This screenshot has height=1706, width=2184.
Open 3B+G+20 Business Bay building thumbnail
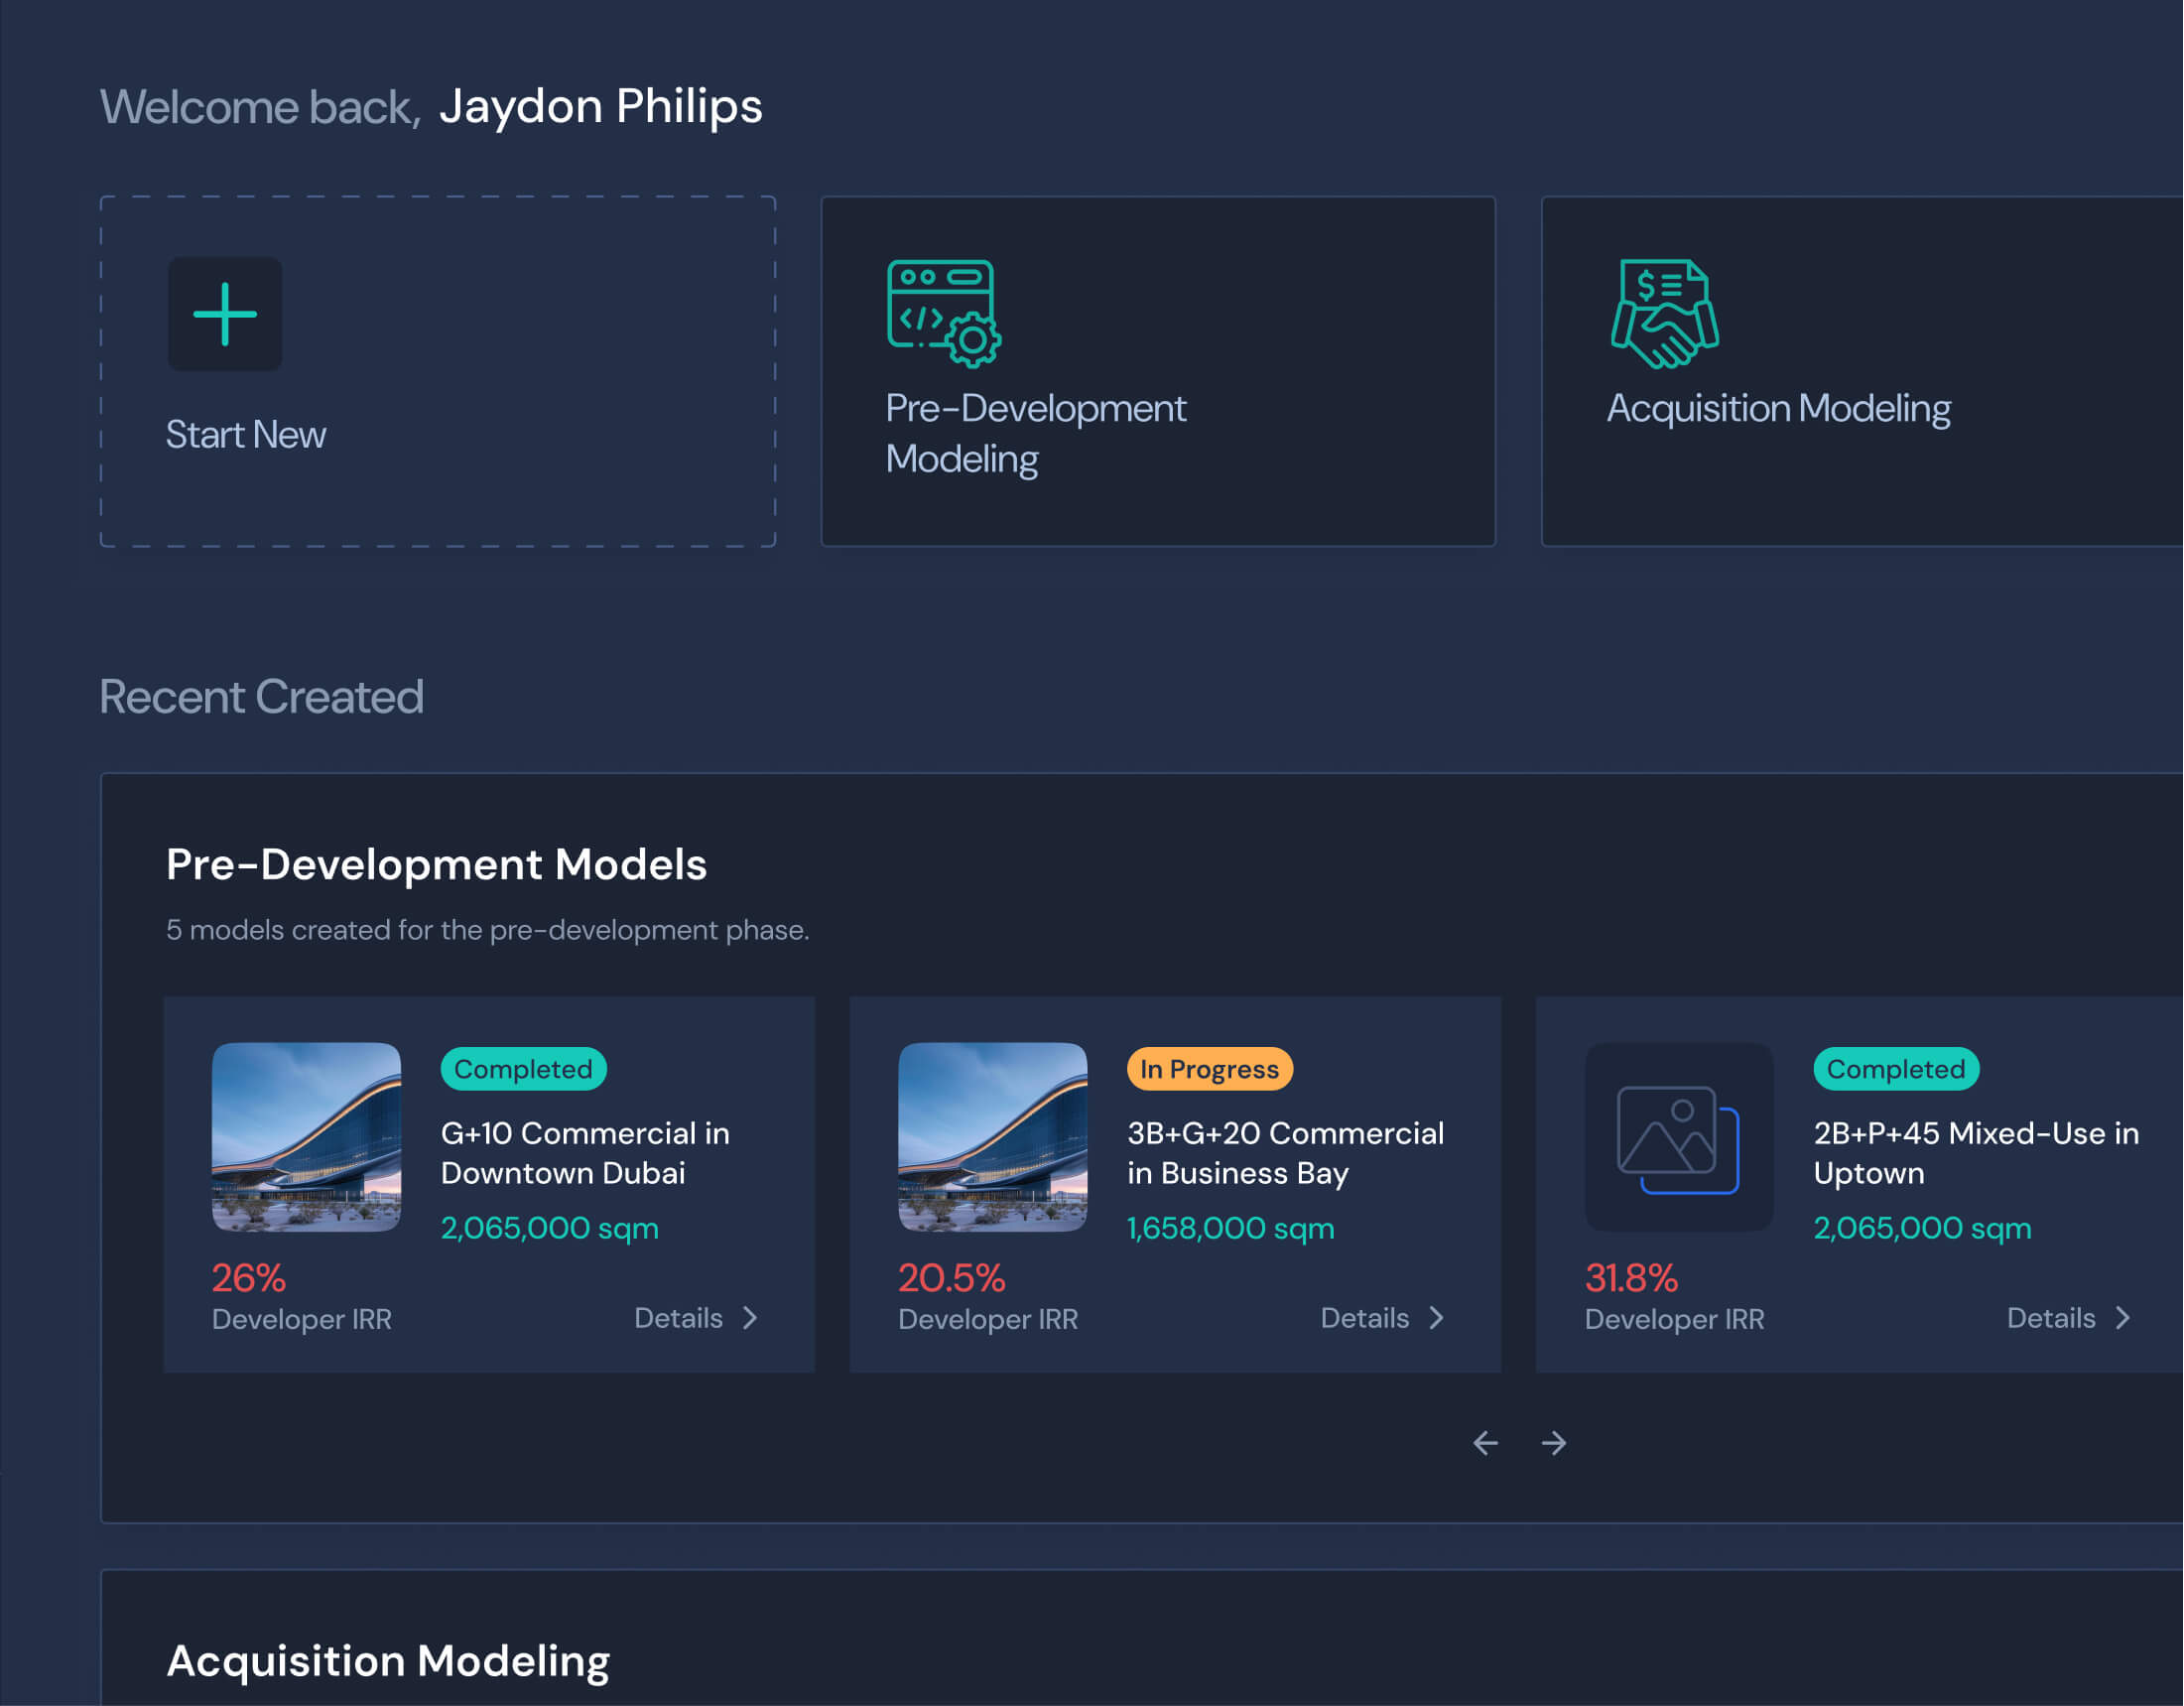pos(992,1137)
